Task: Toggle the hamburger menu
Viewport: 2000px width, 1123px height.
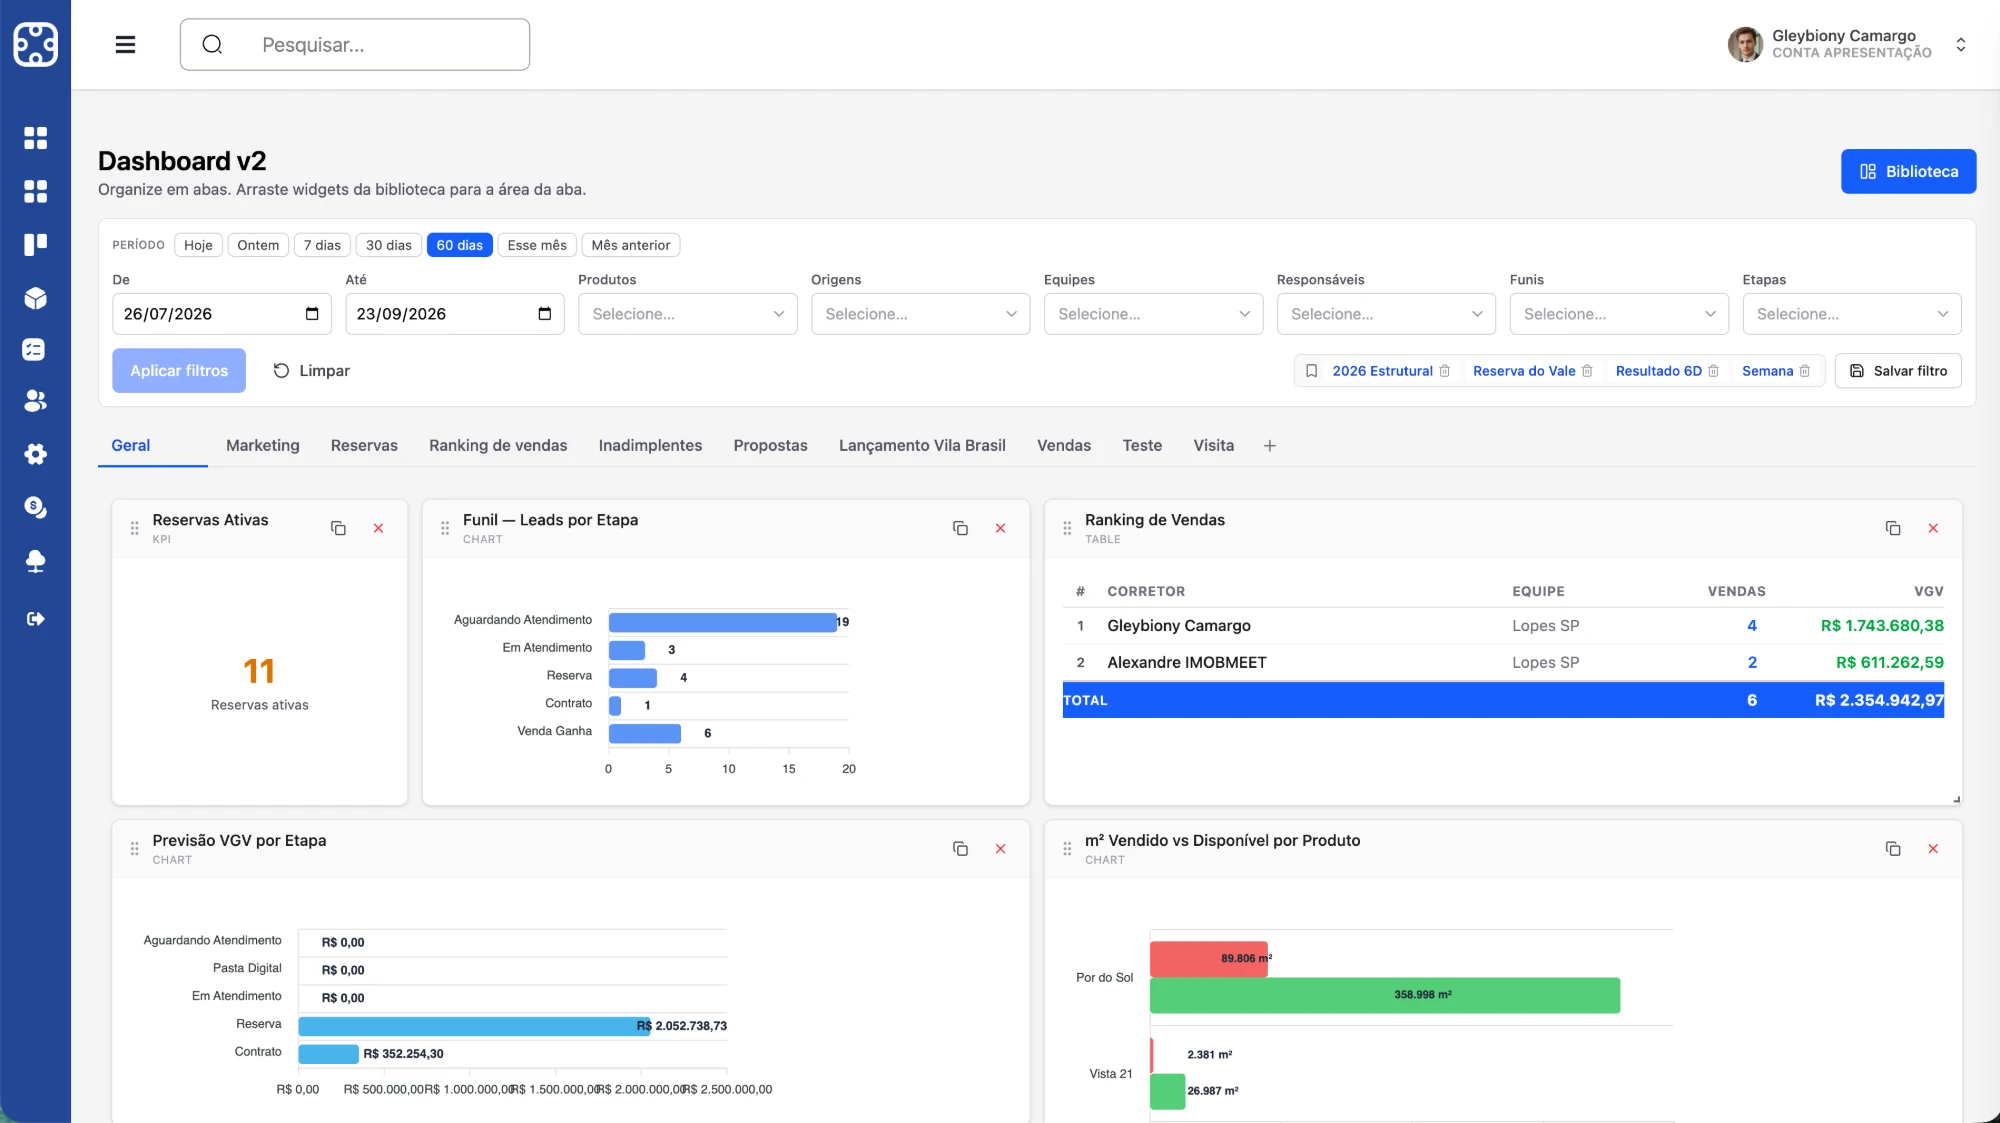Action: pyautogui.click(x=125, y=44)
